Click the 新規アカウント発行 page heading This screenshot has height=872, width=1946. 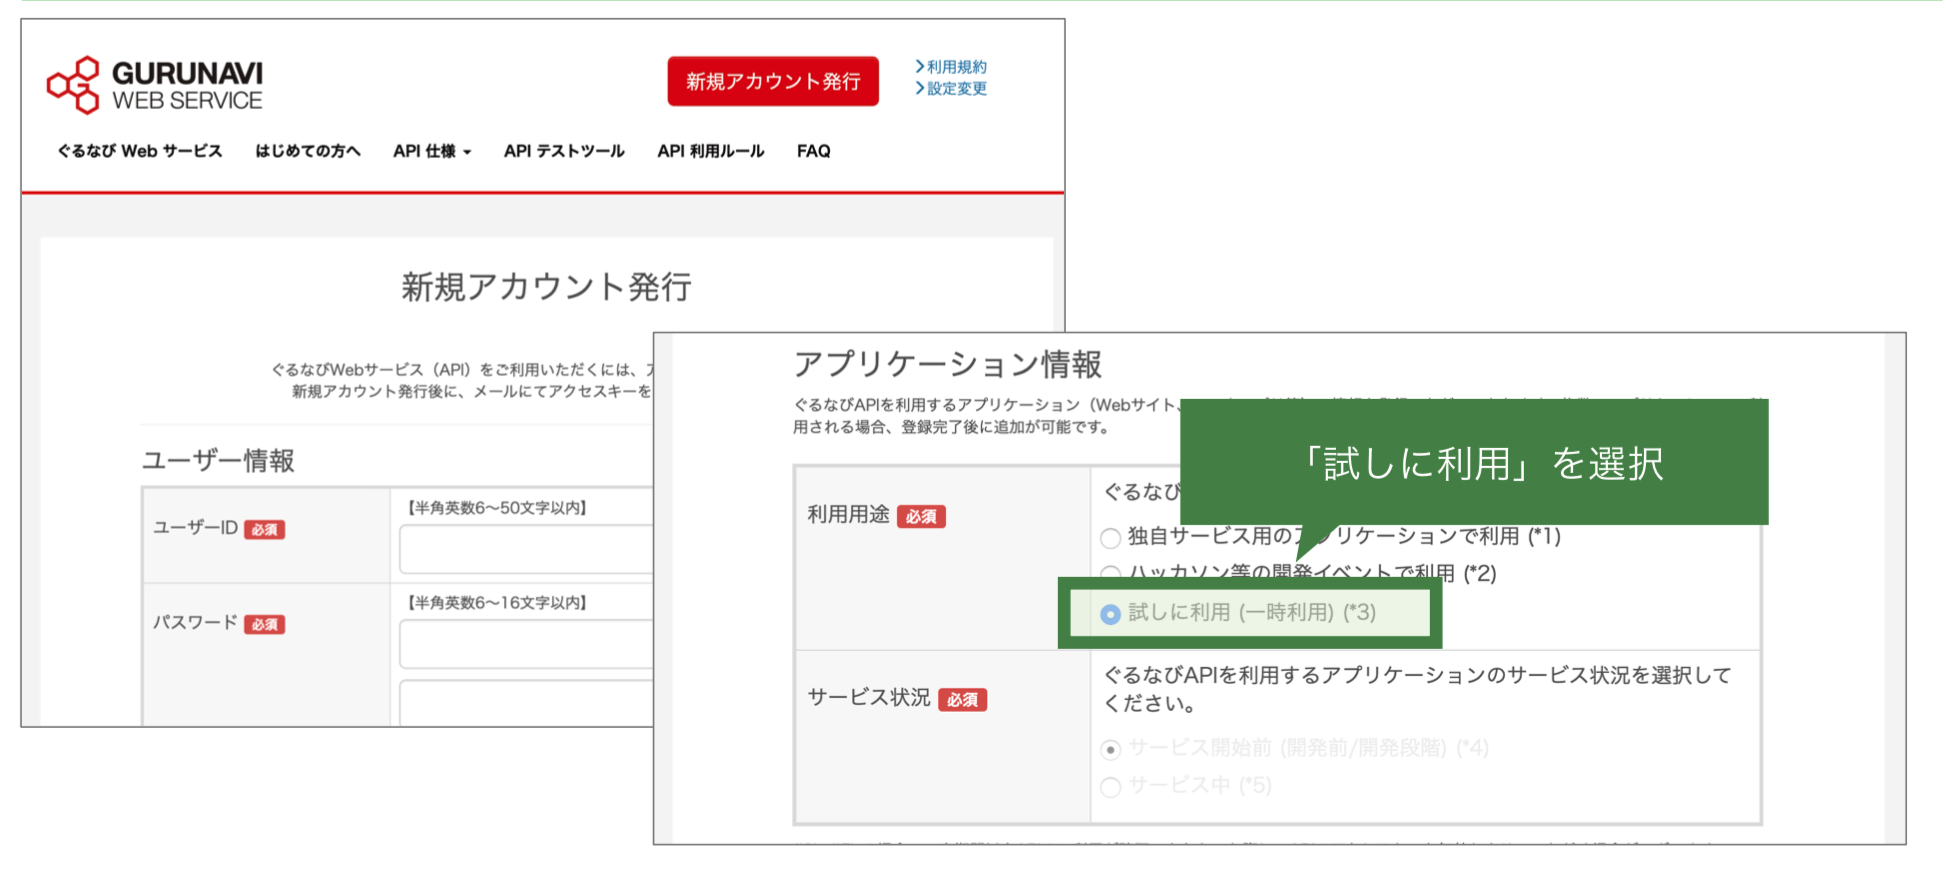click(546, 287)
